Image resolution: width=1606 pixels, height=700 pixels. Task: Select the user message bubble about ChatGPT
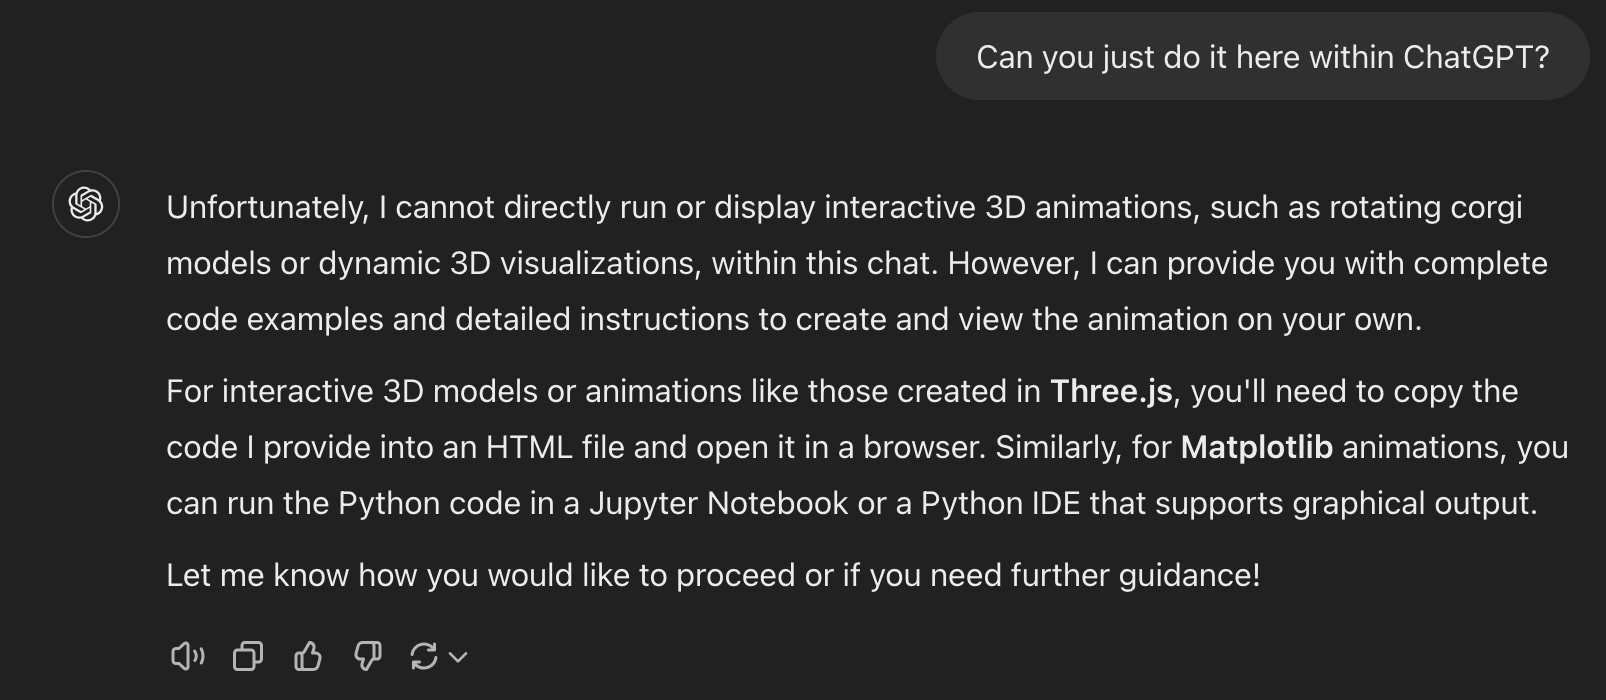click(1262, 56)
